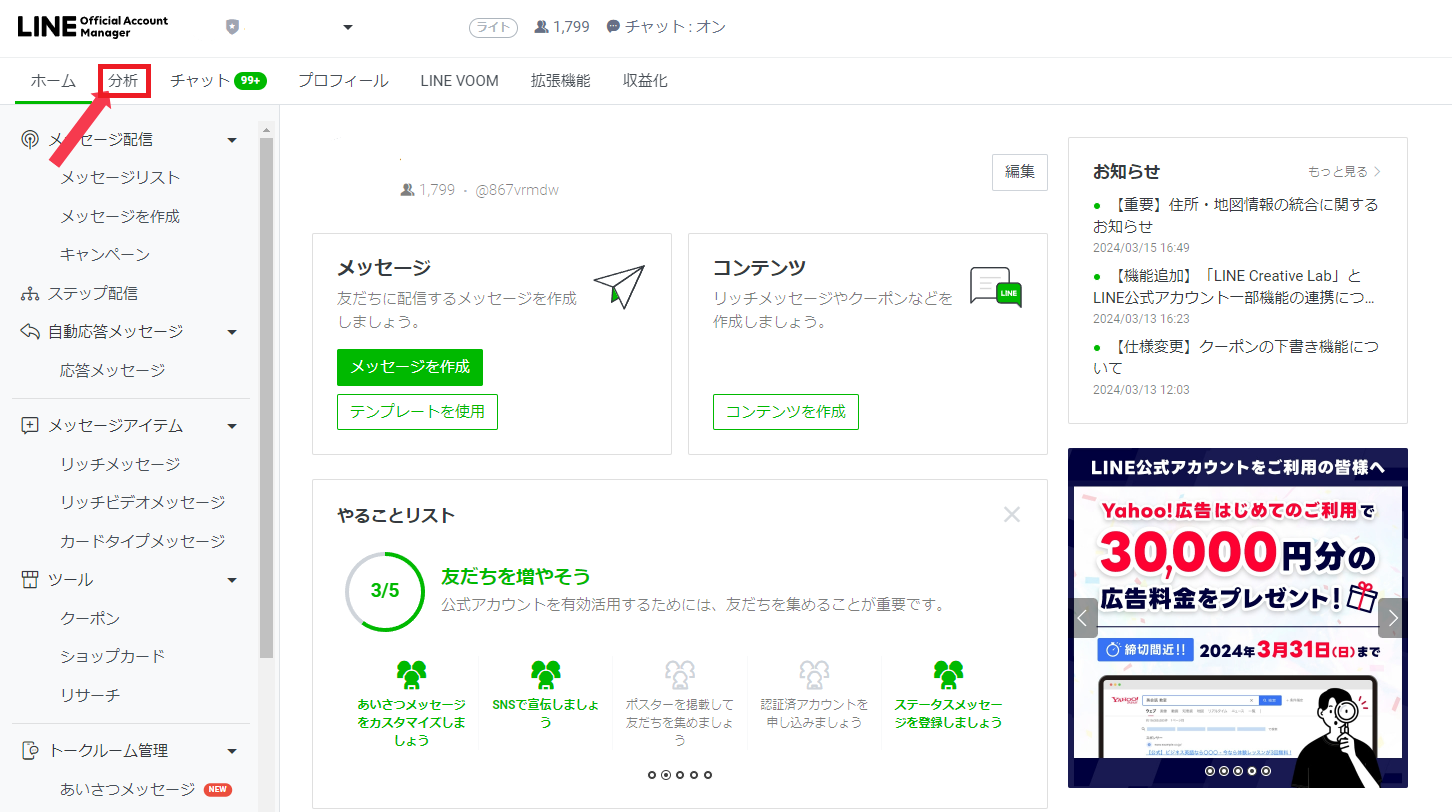The width and height of the screenshot is (1452, 812).
Task: Click the 3/5 progress circle
Action: click(x=385, y=591)
